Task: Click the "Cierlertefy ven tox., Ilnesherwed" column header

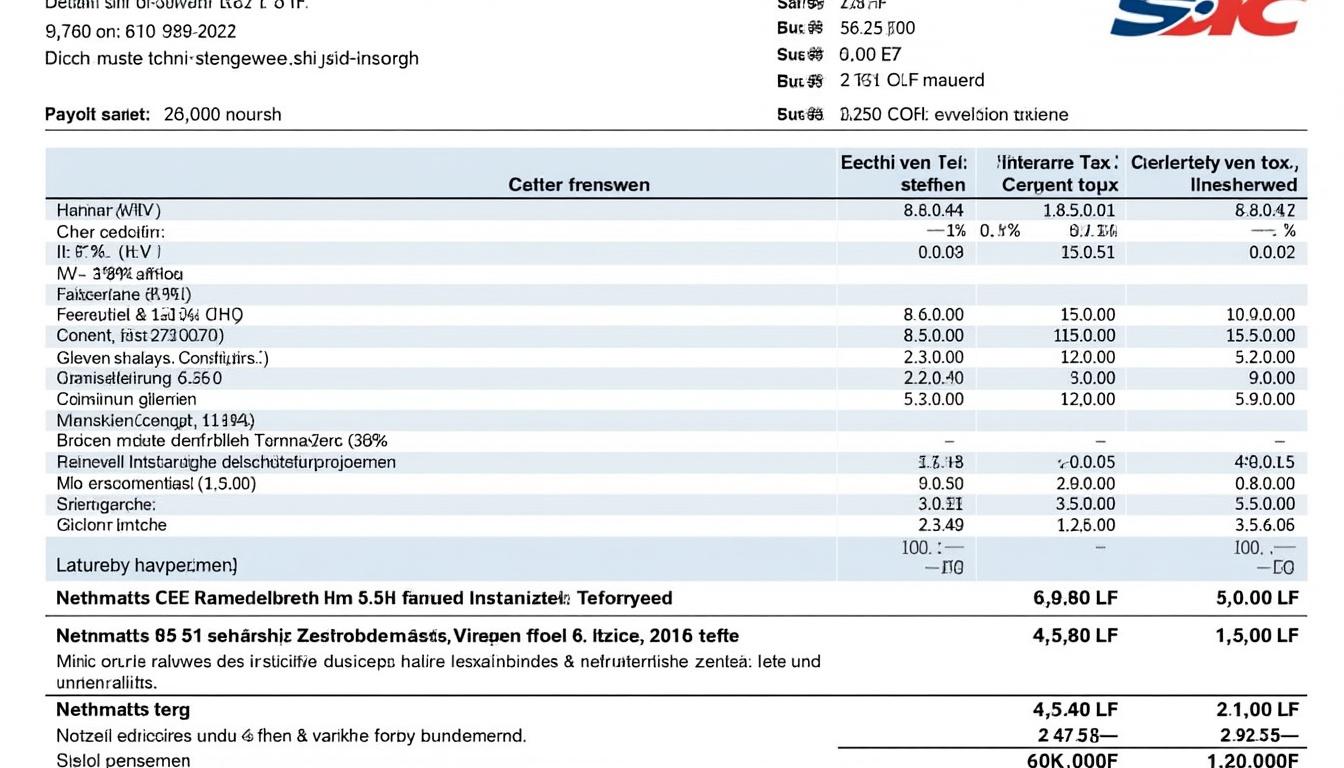Action: pyautogui.click(x=1214, y=172)
